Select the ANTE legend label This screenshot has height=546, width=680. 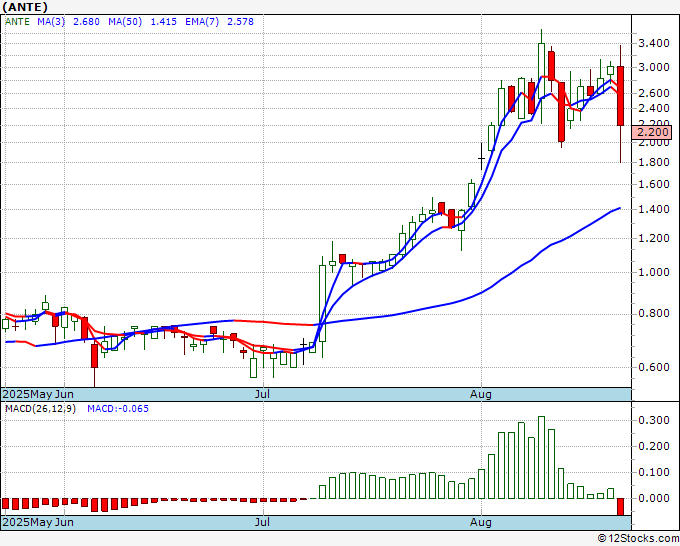point(17,22)
